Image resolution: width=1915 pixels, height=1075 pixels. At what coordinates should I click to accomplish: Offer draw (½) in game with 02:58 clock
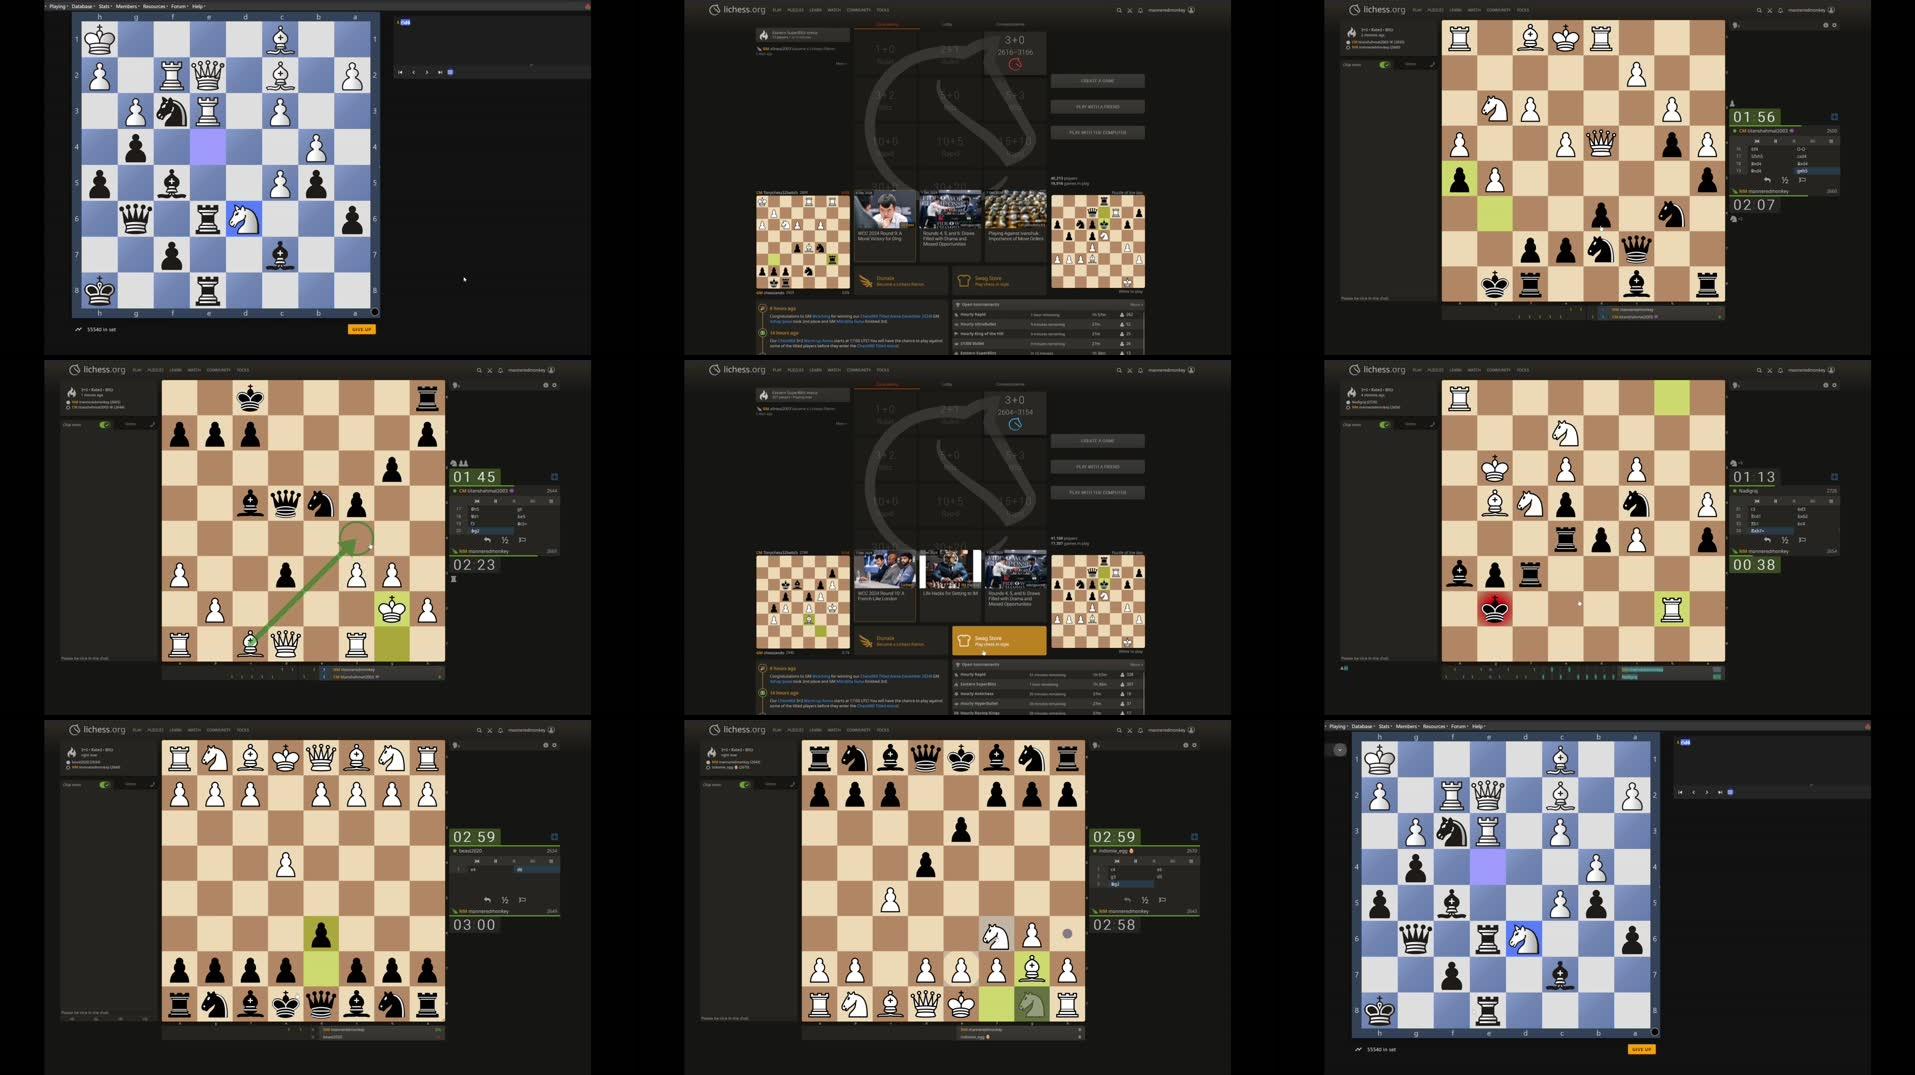[x=1145, y=900]
